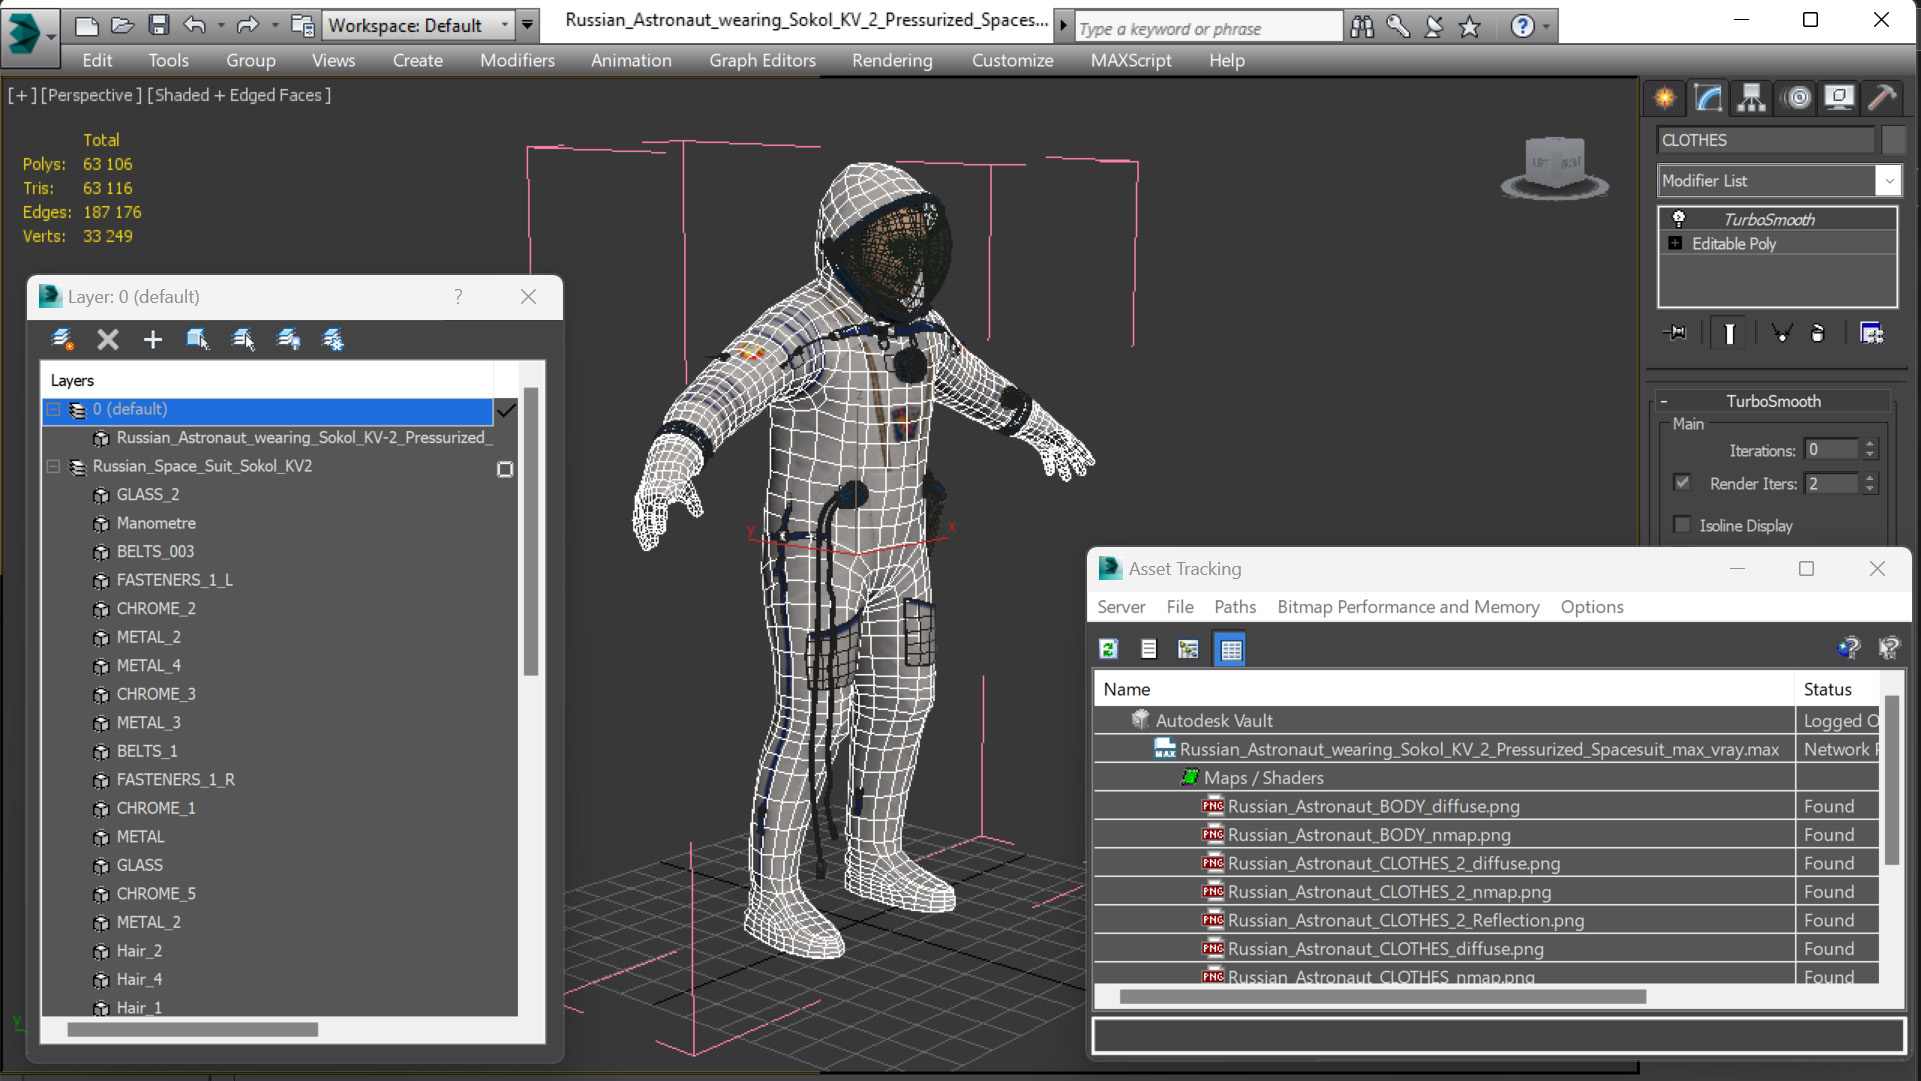Viewport: 1921px width, 1081px height.
Task: Open the Utilities hammer panel tab
Action: [1882, 98]
